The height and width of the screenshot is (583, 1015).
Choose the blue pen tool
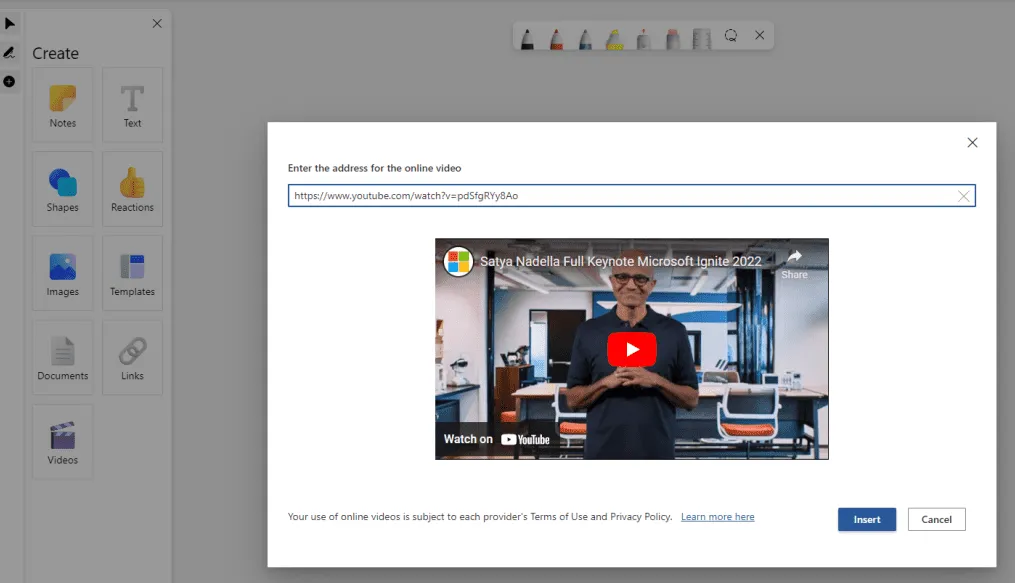point(584,36)
